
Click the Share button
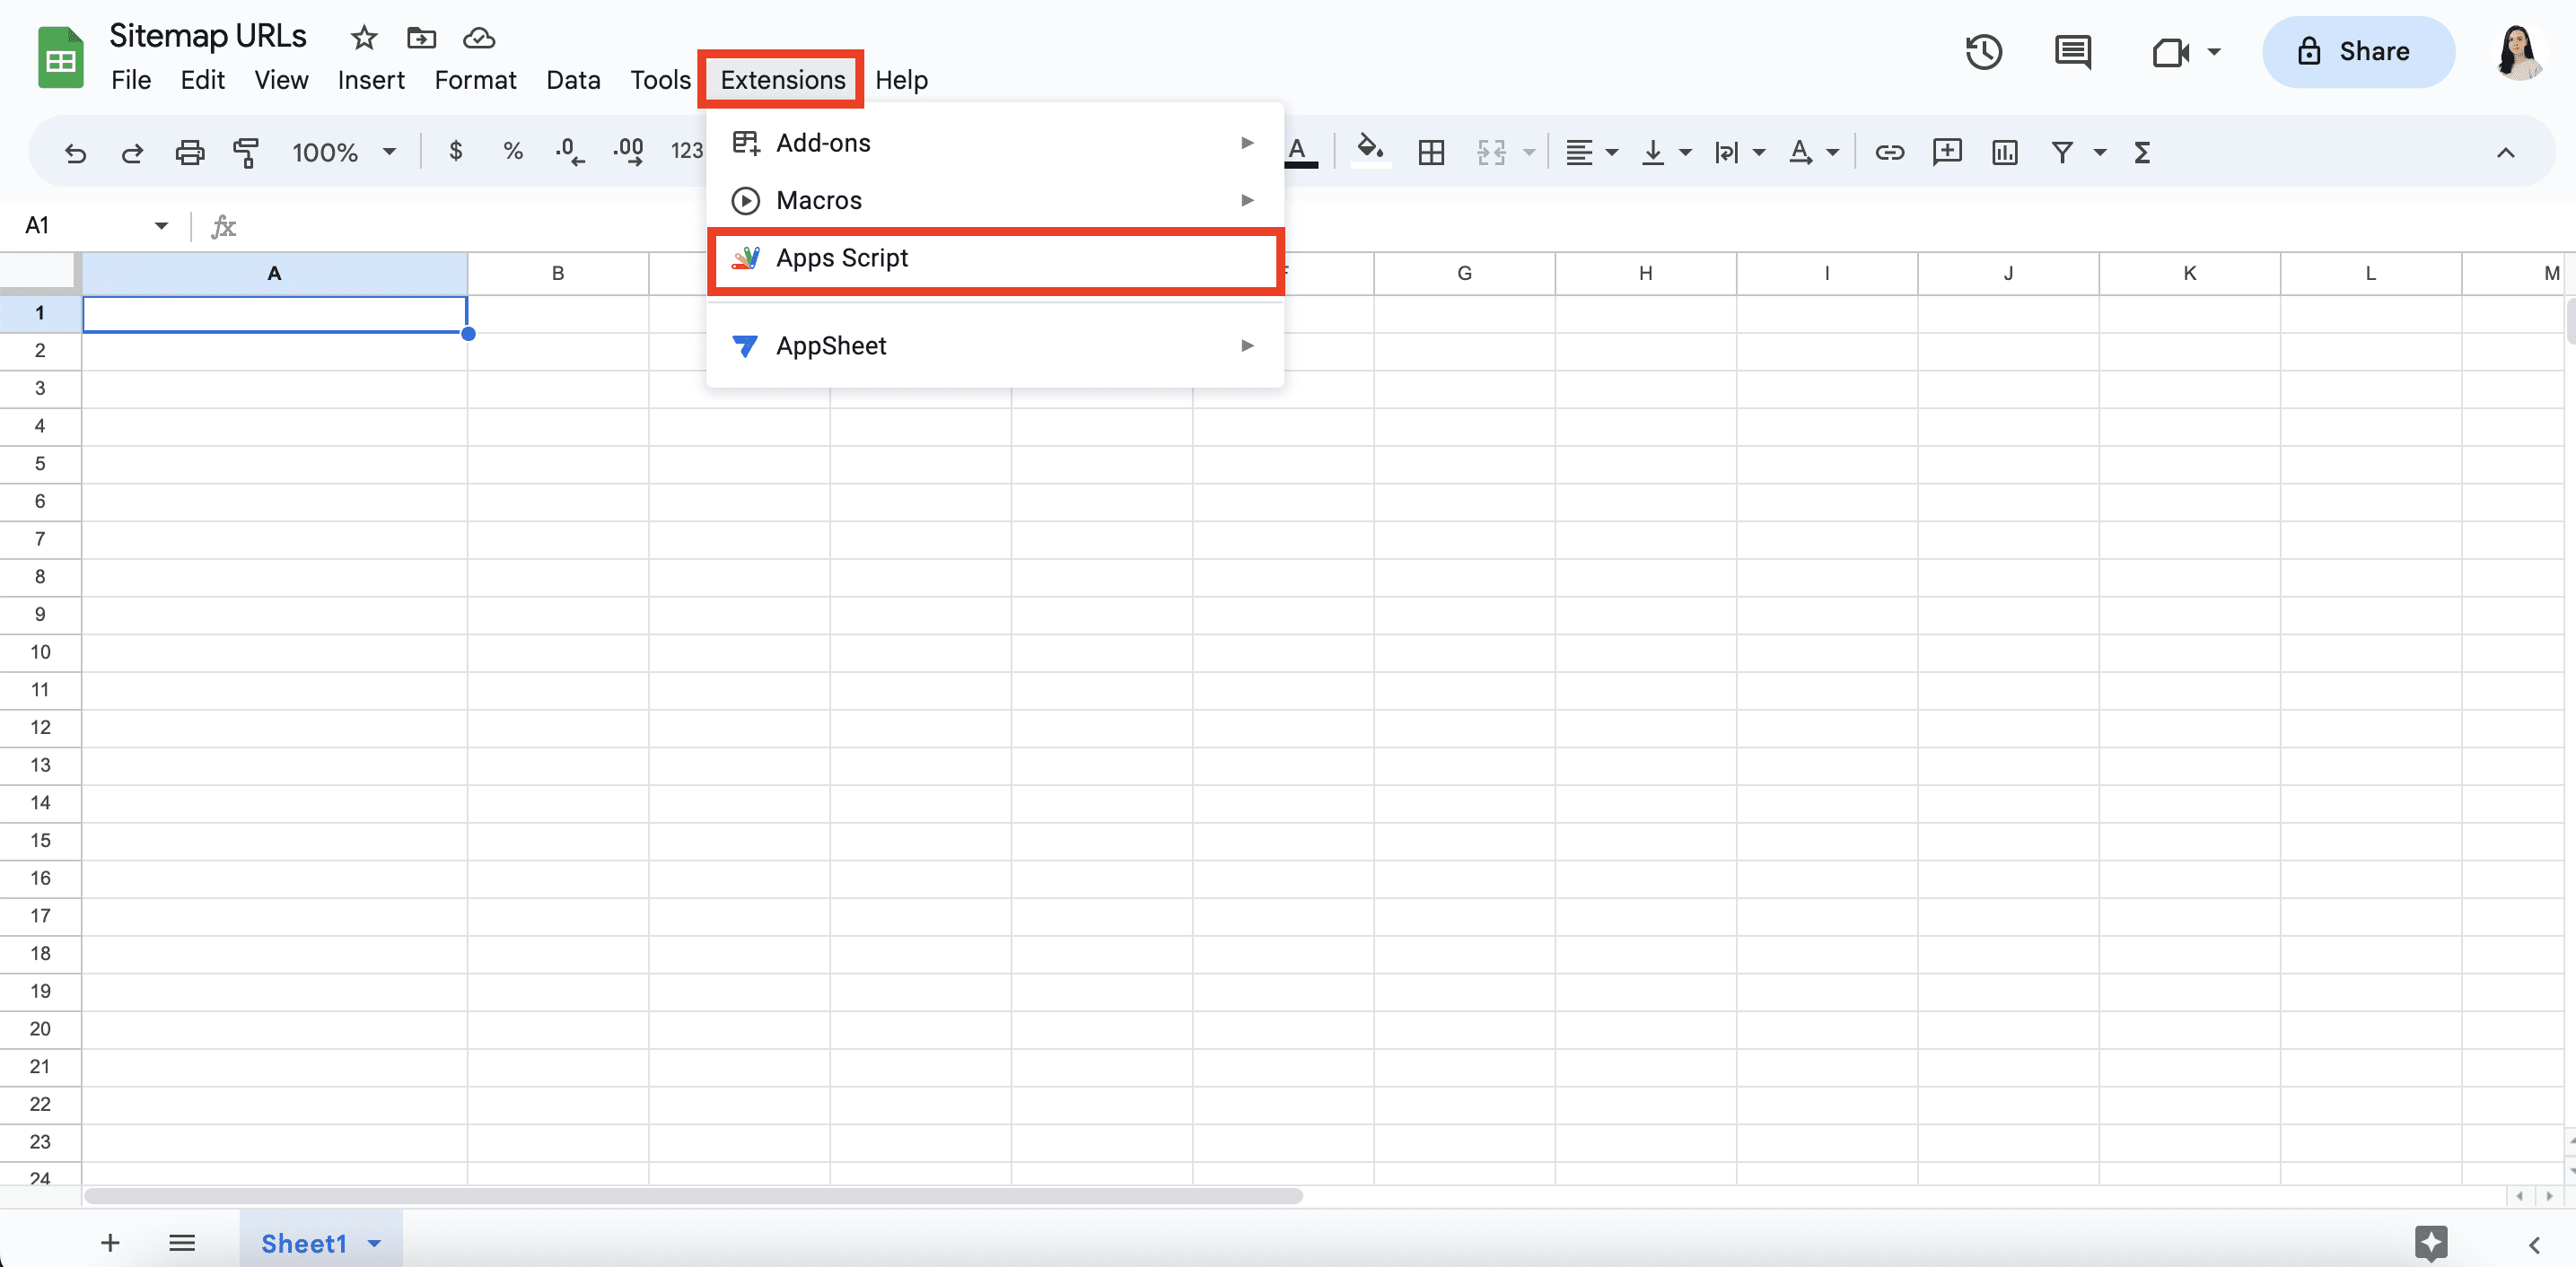pos(2358,52)
